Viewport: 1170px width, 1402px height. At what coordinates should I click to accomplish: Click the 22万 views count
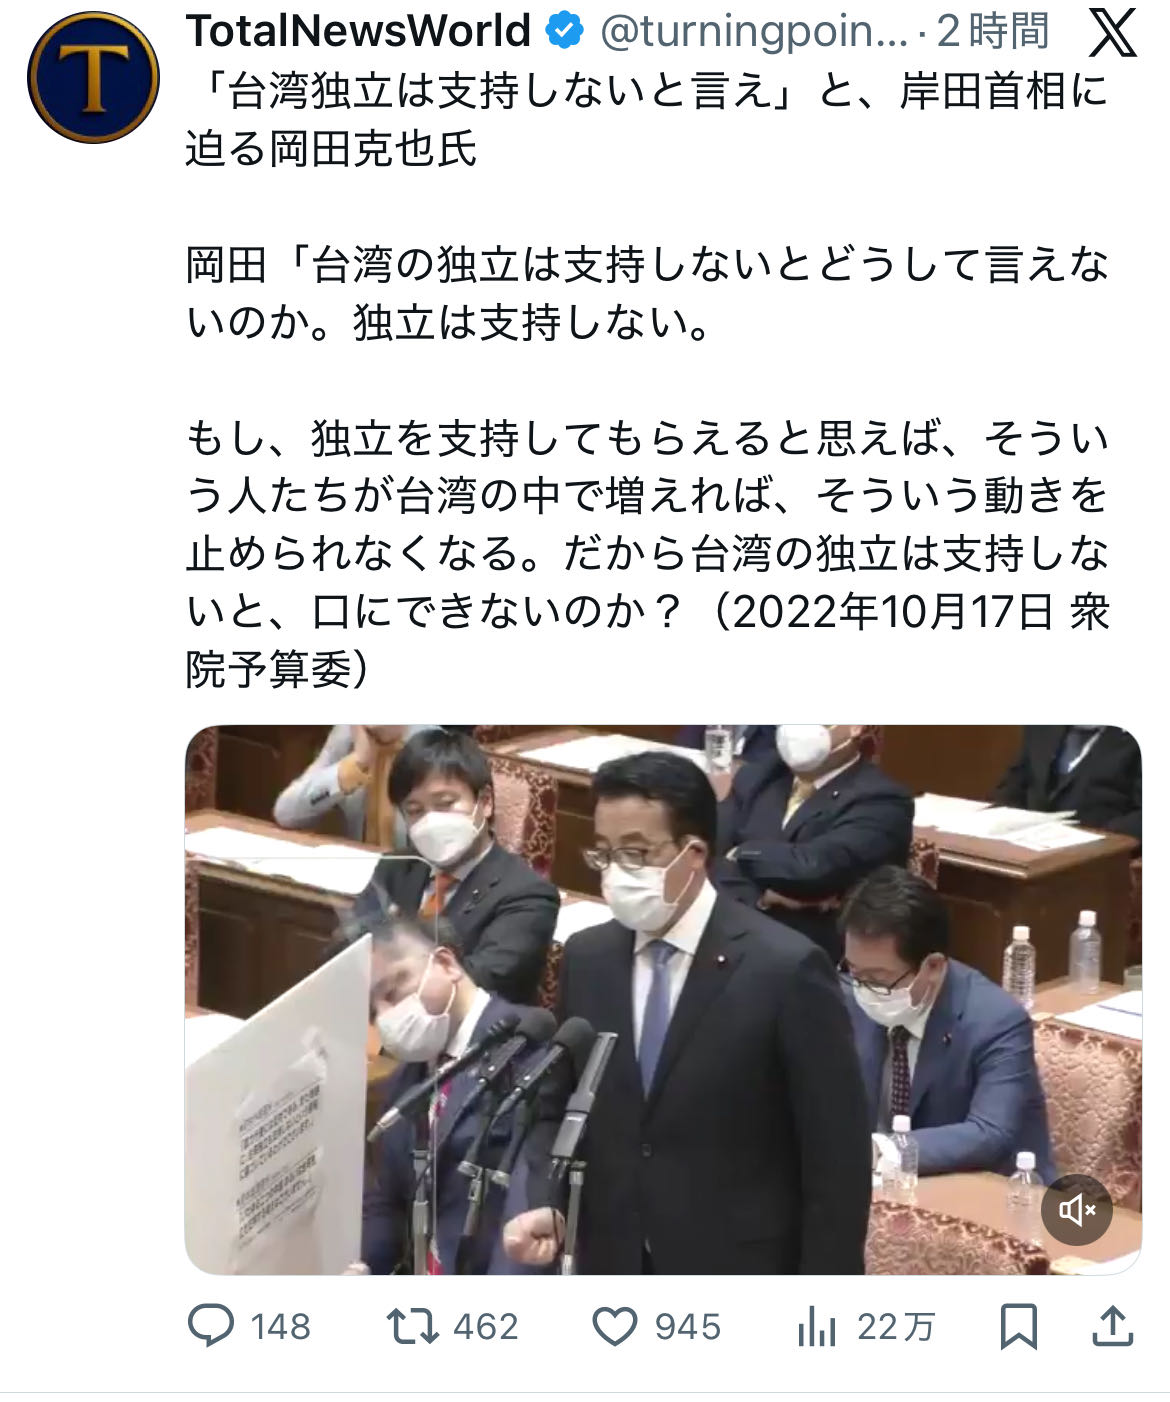(x=895, y=1327)
